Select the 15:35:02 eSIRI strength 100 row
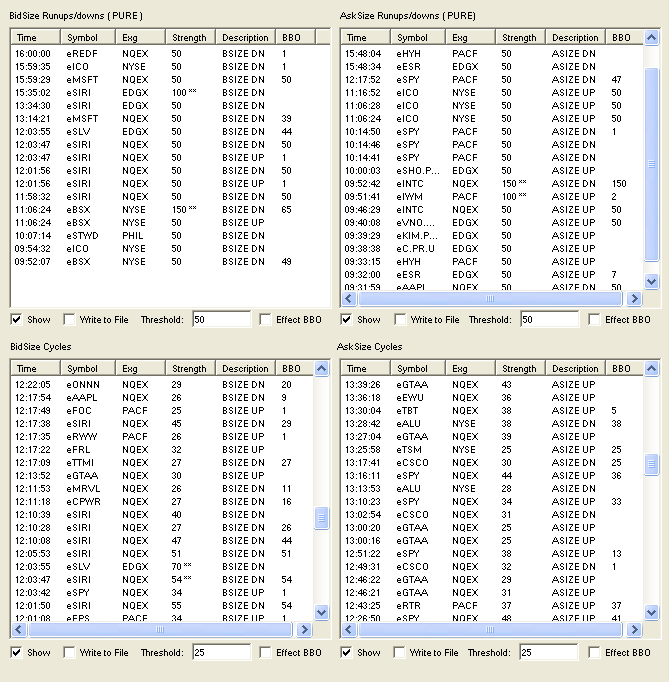669x682 pixels. pos(170,93)
